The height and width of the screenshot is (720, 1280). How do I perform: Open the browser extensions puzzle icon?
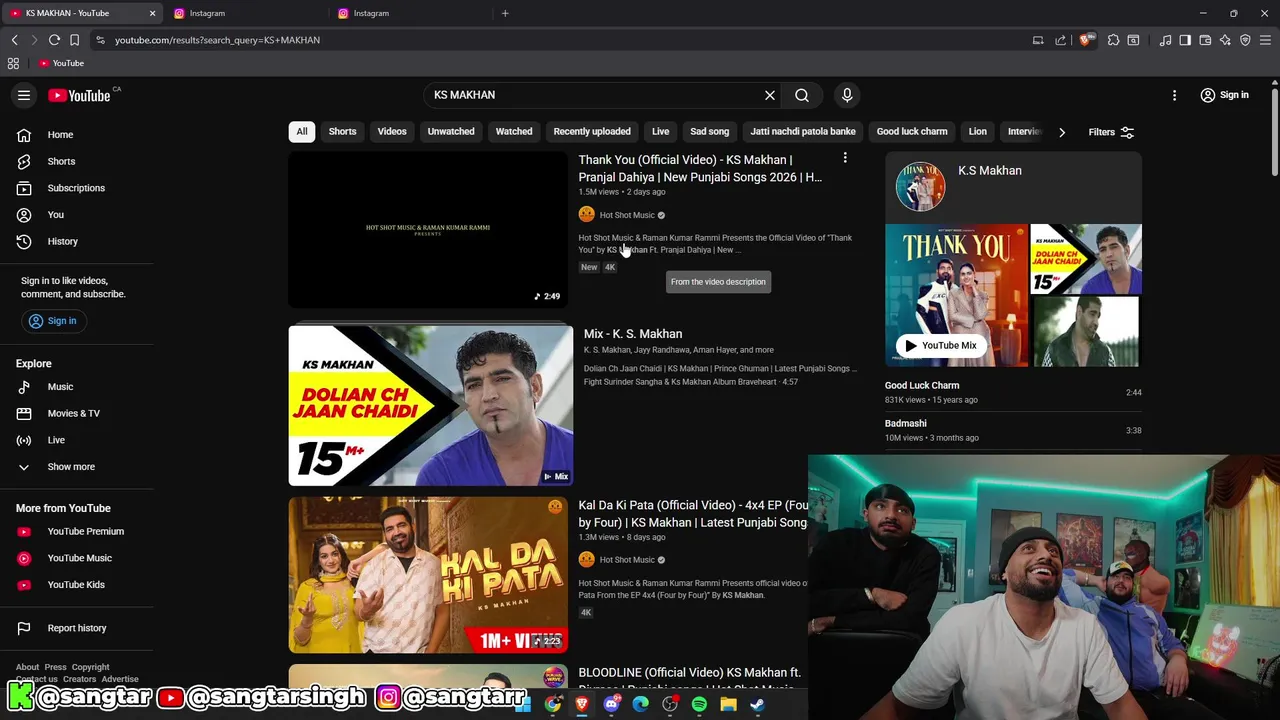point(1113,40)
